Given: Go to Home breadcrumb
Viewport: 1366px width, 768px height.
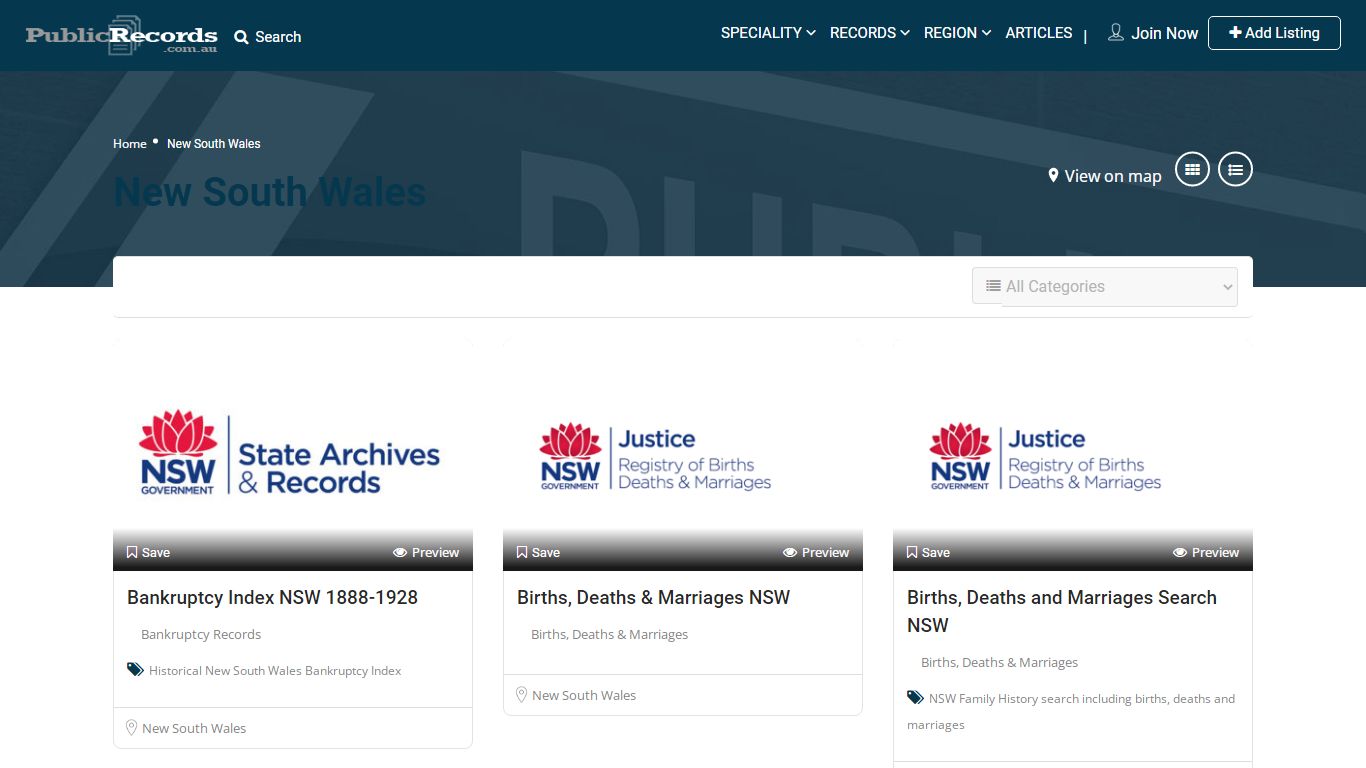Looking at the screenshot, I should point(130,144).
